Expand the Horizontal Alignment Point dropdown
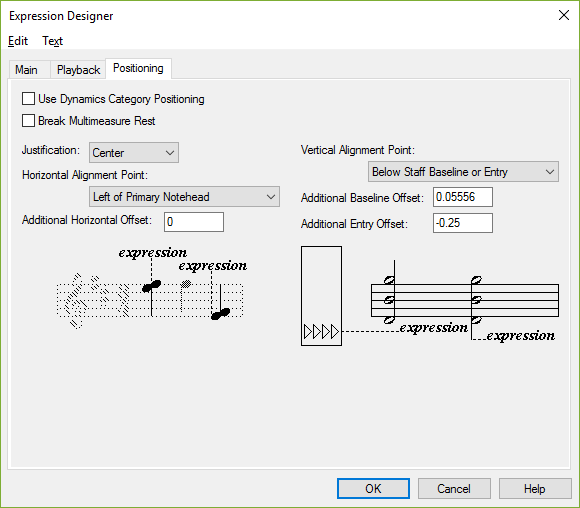Screen dimensions: 580x508 tap(184, 196)
